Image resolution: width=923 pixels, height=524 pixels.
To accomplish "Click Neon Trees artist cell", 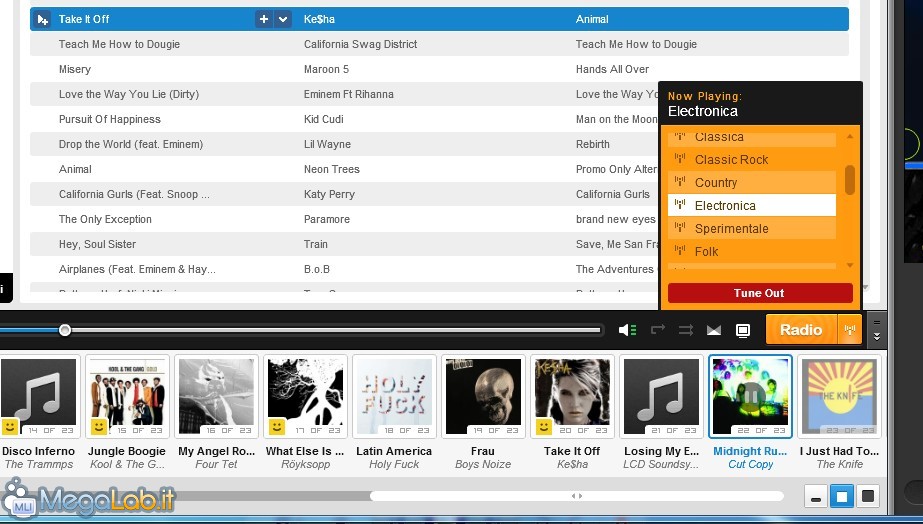I will point(331,170).
